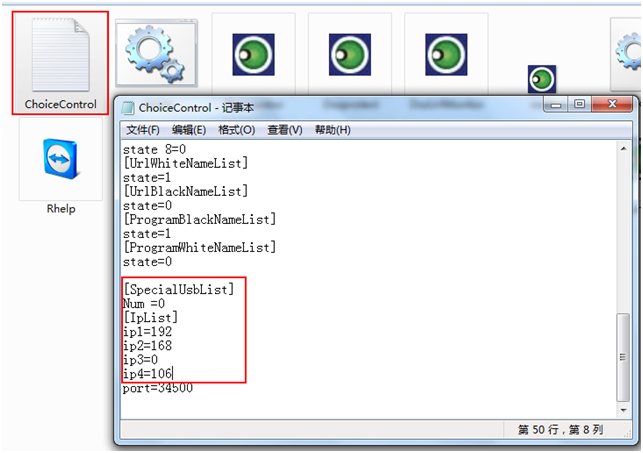This screenshot has width=643, height=453.
Task: Click the small green eye icon
Action: coord(542,79)
